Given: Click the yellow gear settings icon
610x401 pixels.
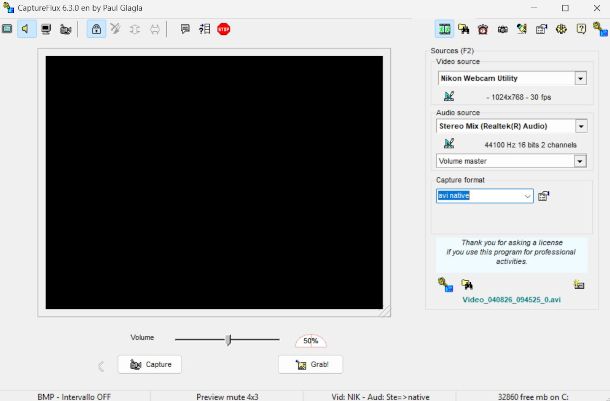Looking at the screenshot, I should (561, 29).
